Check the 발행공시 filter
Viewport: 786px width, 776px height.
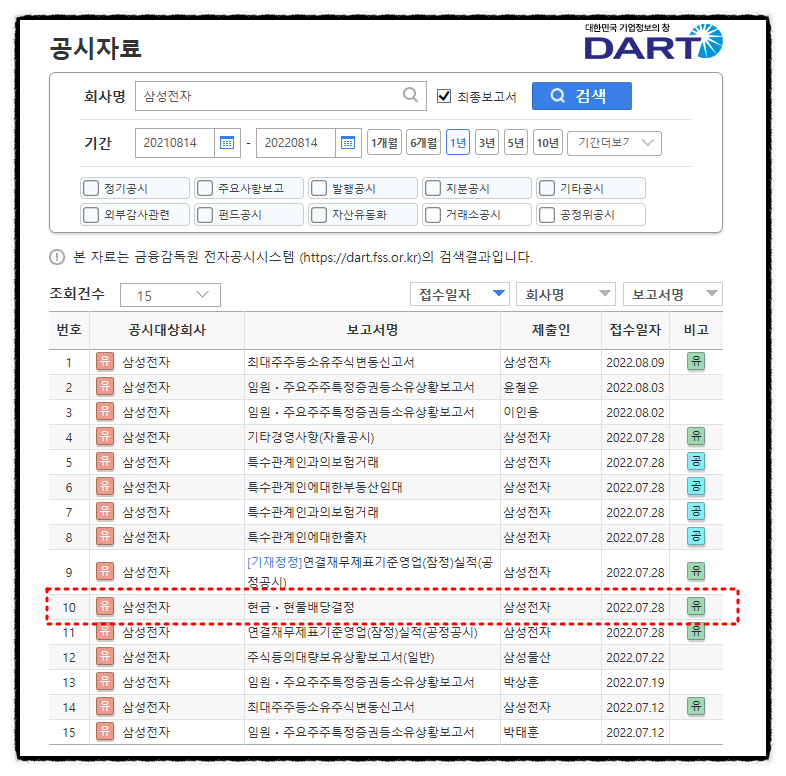(x=319, y=188)
